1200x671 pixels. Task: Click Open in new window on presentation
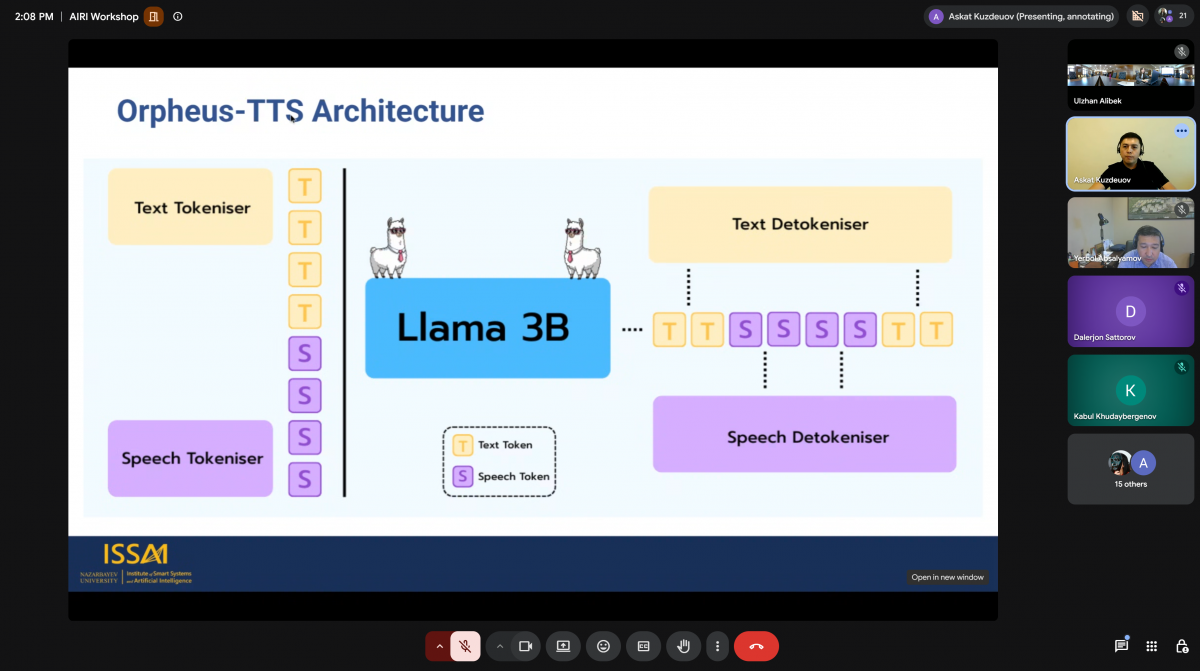point(947,577)
